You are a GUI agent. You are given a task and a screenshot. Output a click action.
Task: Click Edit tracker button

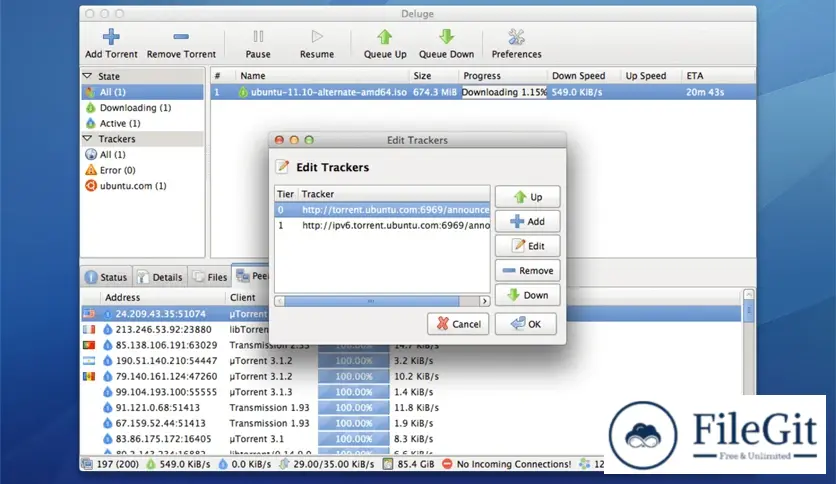coord(527,246)
